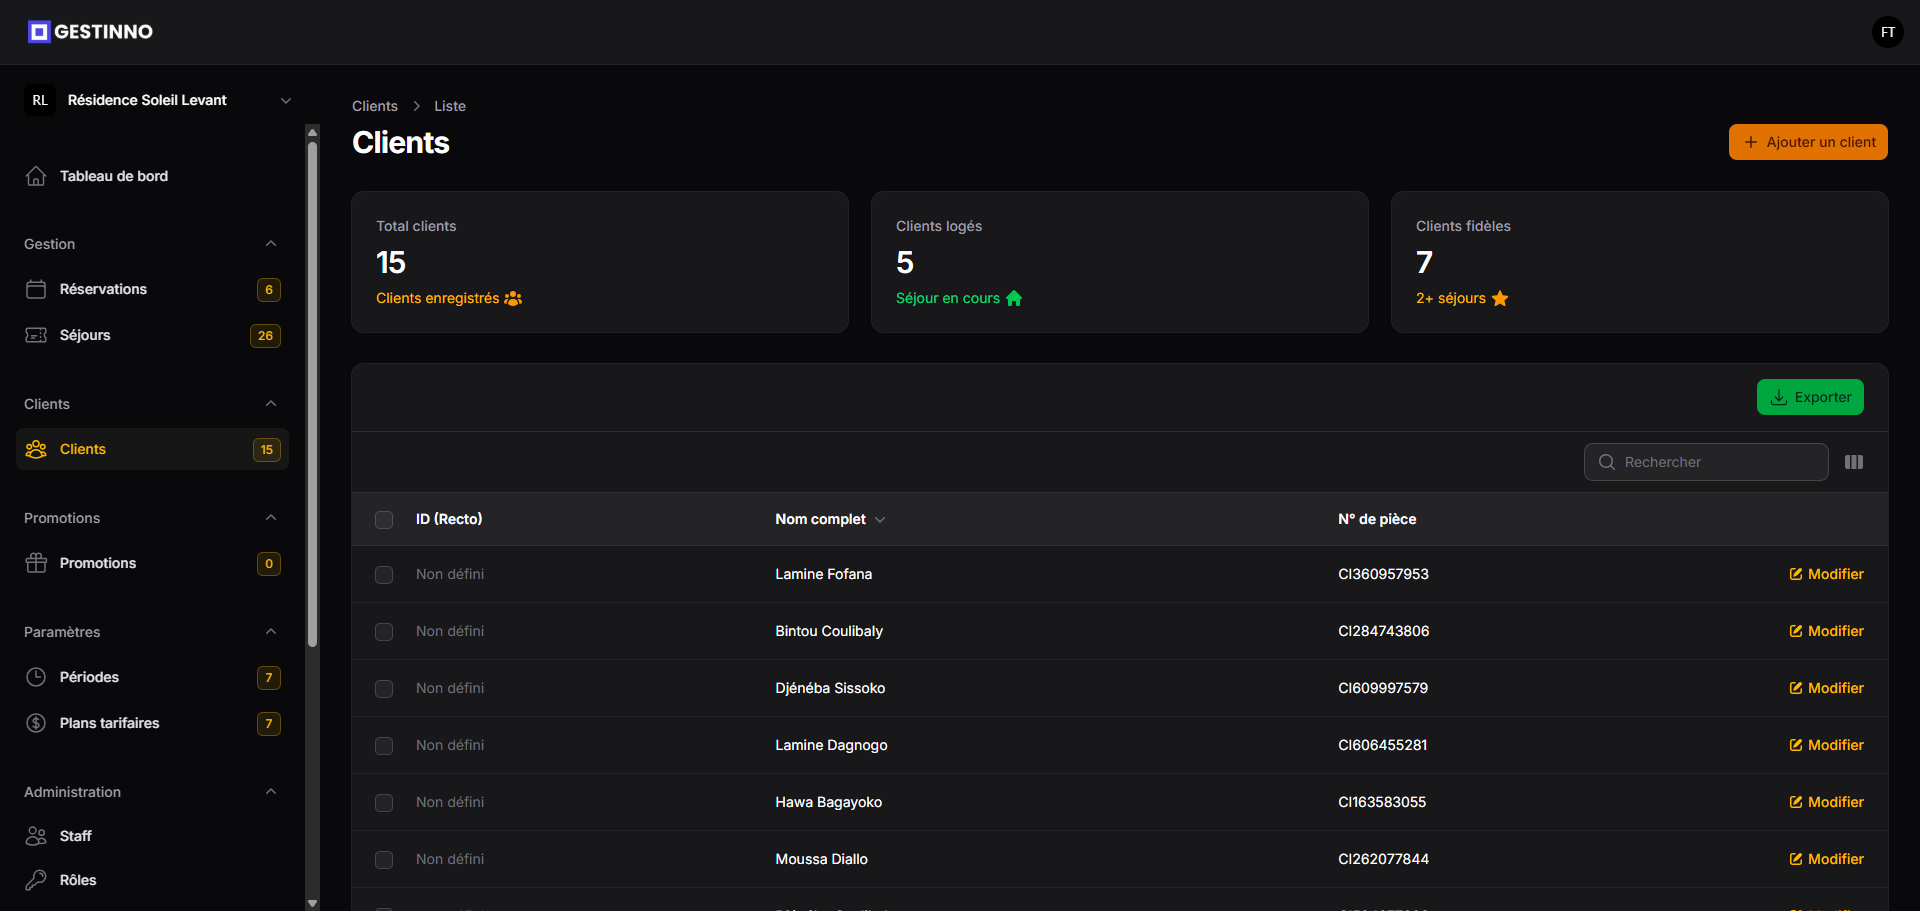
Task: Open the FT user avatar menu
Action: click(1888, 32)
